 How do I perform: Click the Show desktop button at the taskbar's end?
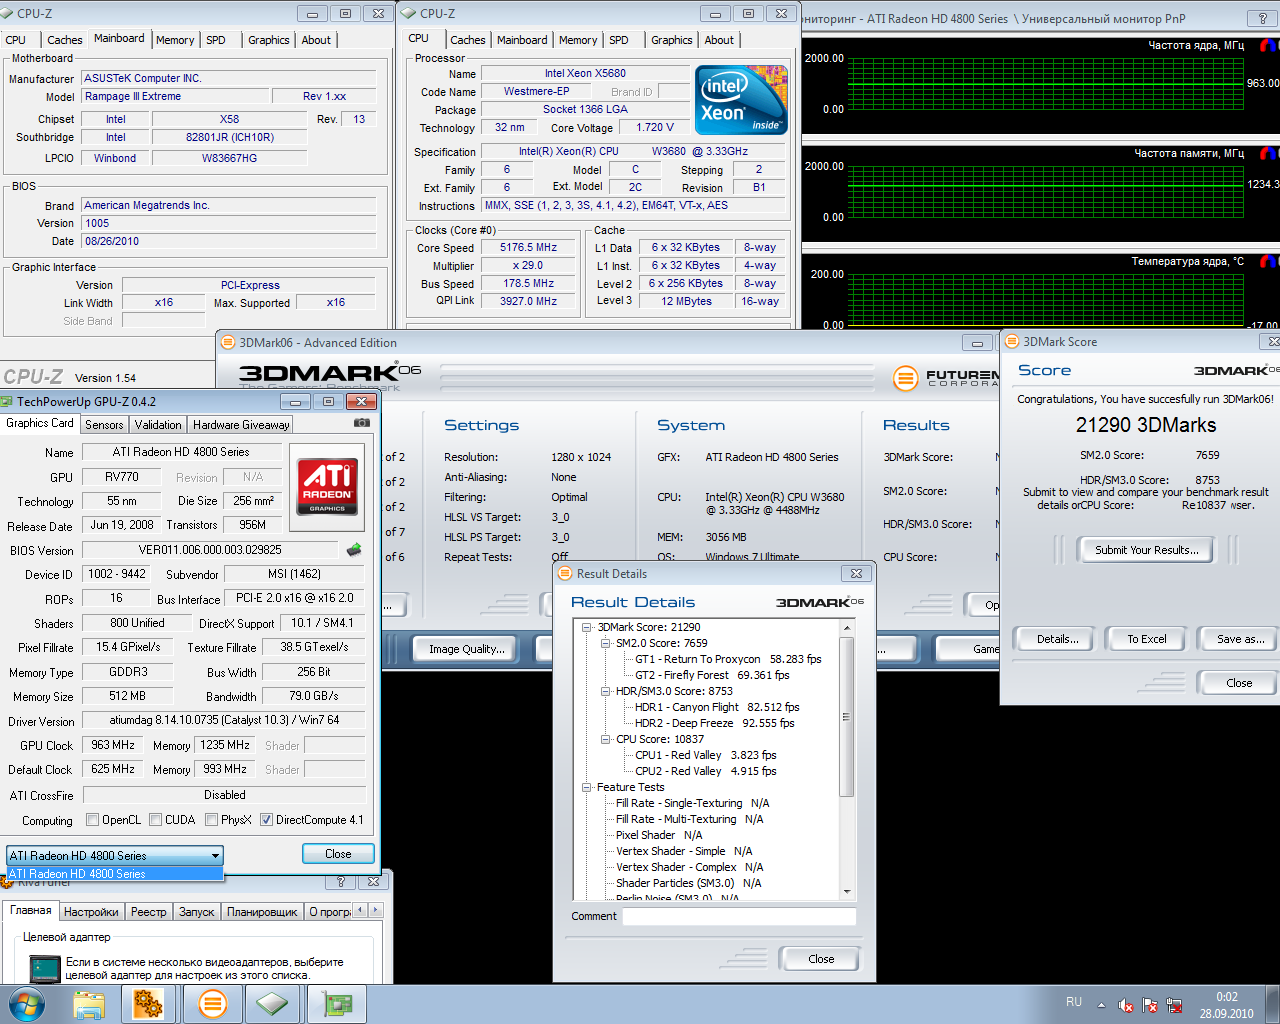1272,1004
